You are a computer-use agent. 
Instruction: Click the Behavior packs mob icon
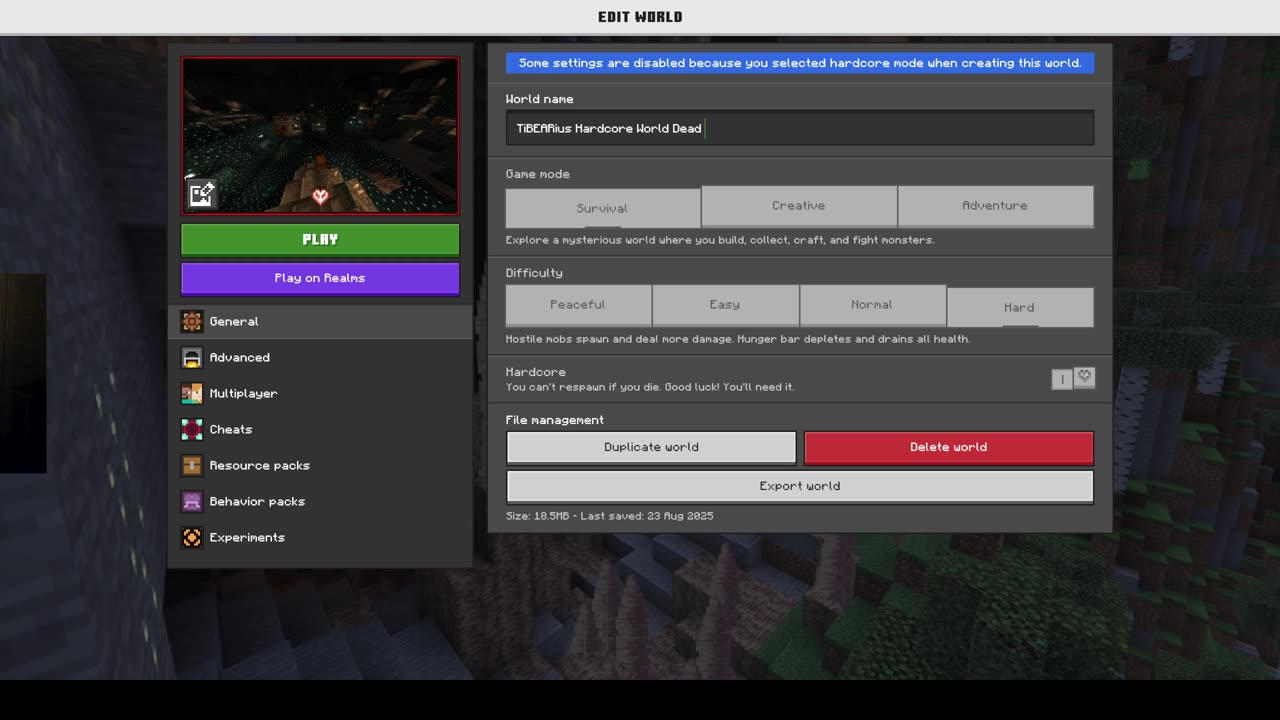click(192, 501)
